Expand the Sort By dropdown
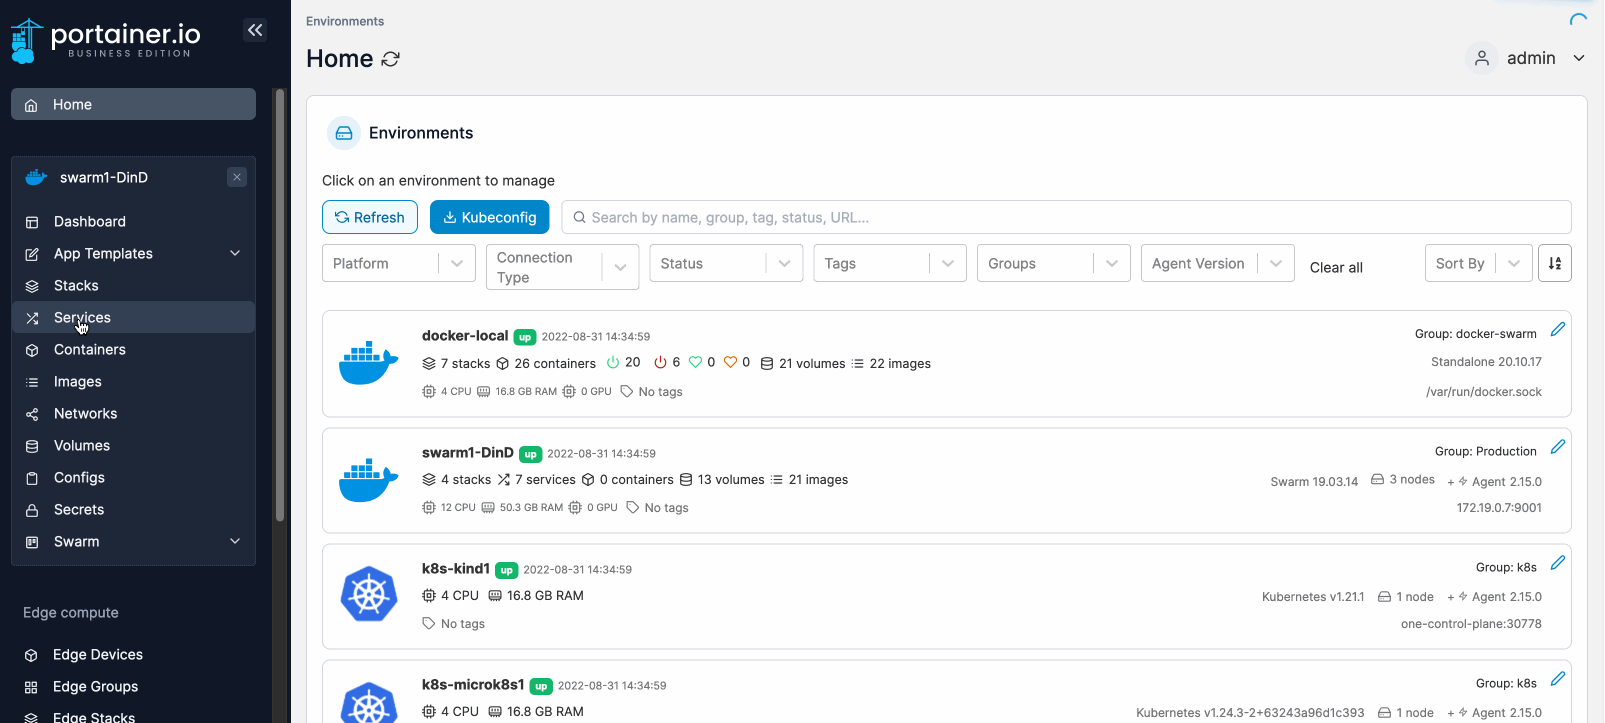 pyautogui.click(x=1477, y=263)
